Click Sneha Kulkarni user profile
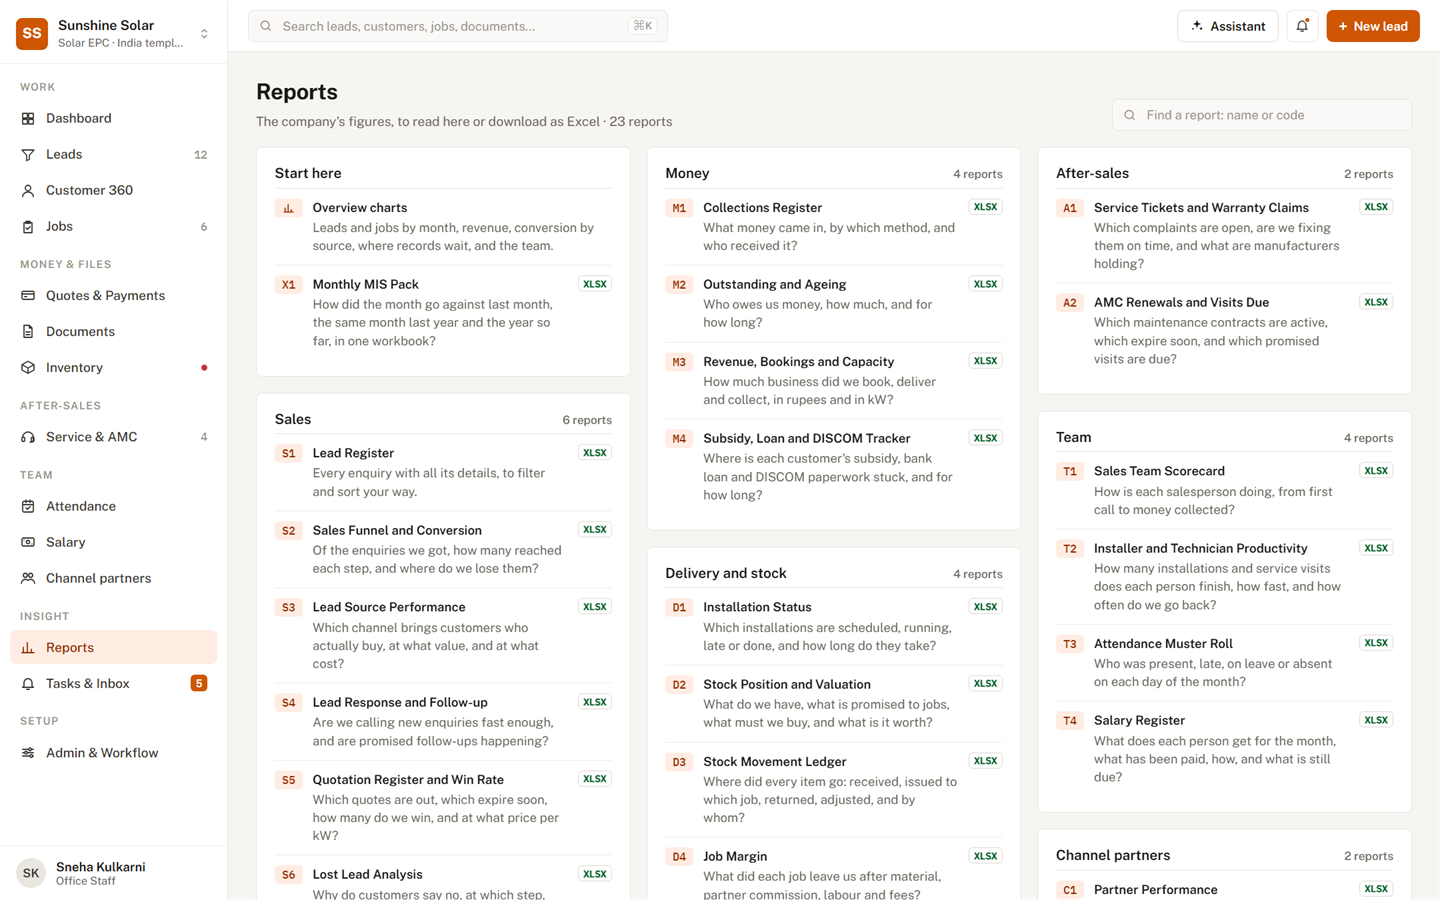The width and height of the screenshot is (1440, 900). point(113,873)
